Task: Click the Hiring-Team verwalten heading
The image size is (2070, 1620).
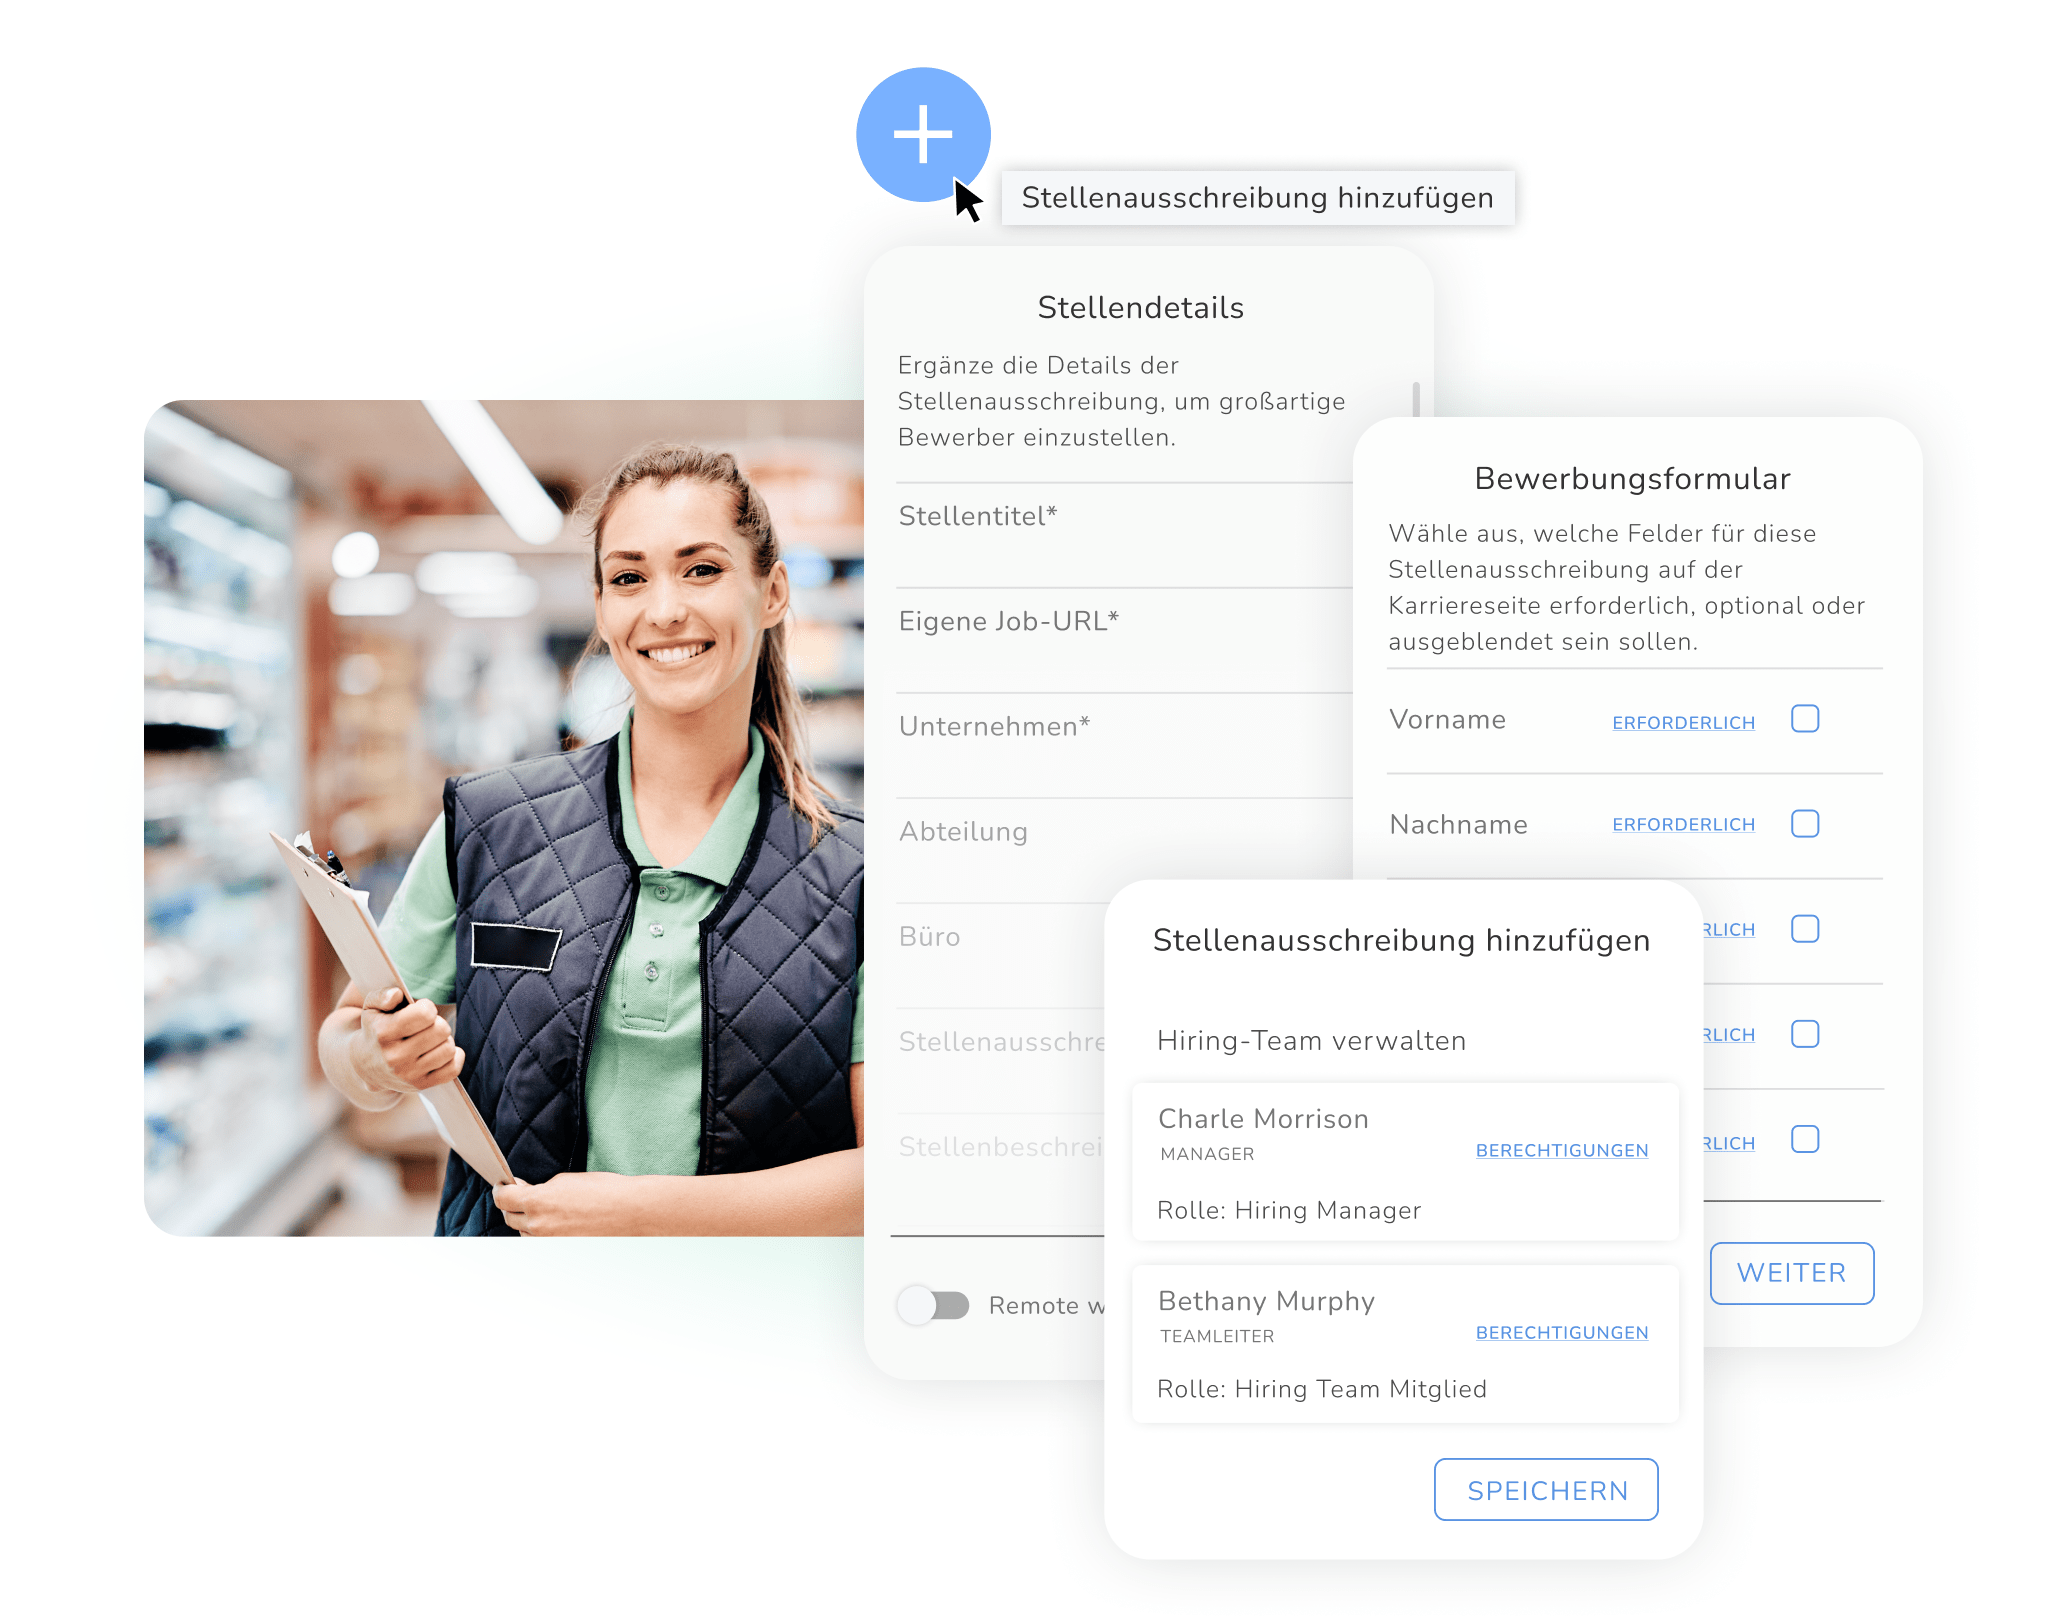Action: (1311, 1041)
